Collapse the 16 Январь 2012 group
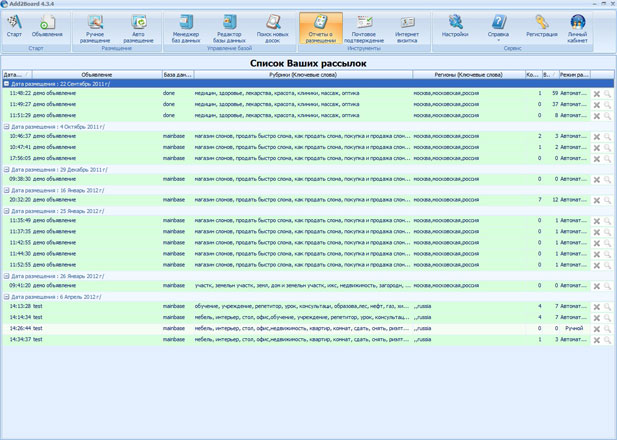 coord(6,190)
